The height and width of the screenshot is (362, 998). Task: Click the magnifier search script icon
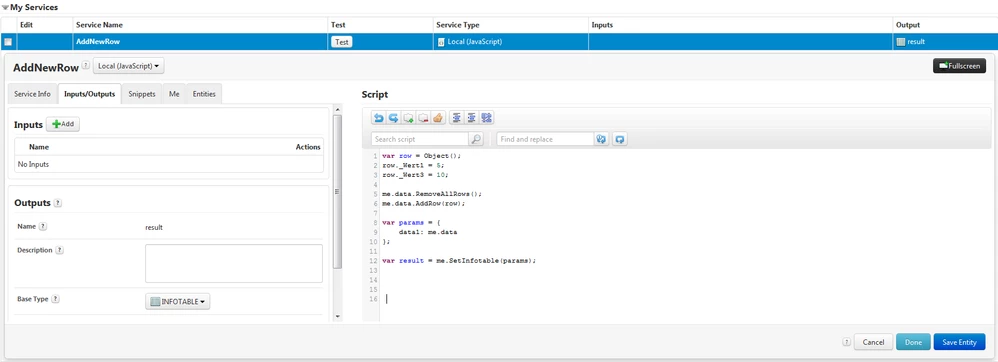coord(475,139)
